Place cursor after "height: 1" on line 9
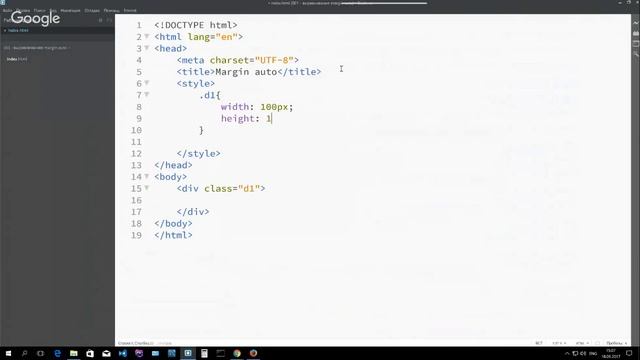The height and width of the screenshot is (360, 640). click(x=272, y=119)
